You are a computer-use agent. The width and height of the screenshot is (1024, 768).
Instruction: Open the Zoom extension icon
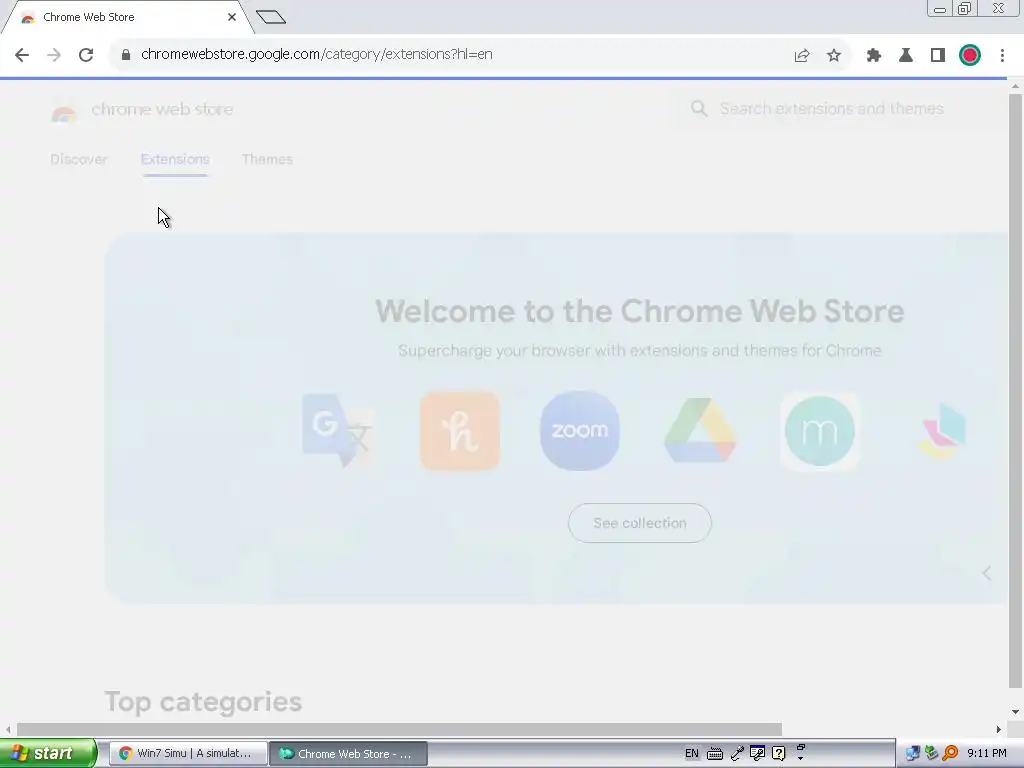tap(580, 431)
